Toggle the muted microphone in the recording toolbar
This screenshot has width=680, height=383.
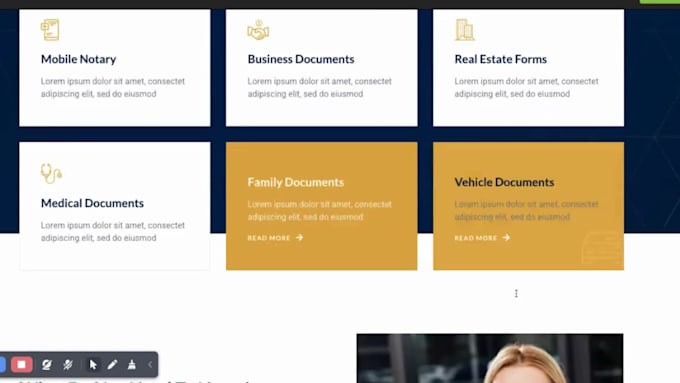68,365
